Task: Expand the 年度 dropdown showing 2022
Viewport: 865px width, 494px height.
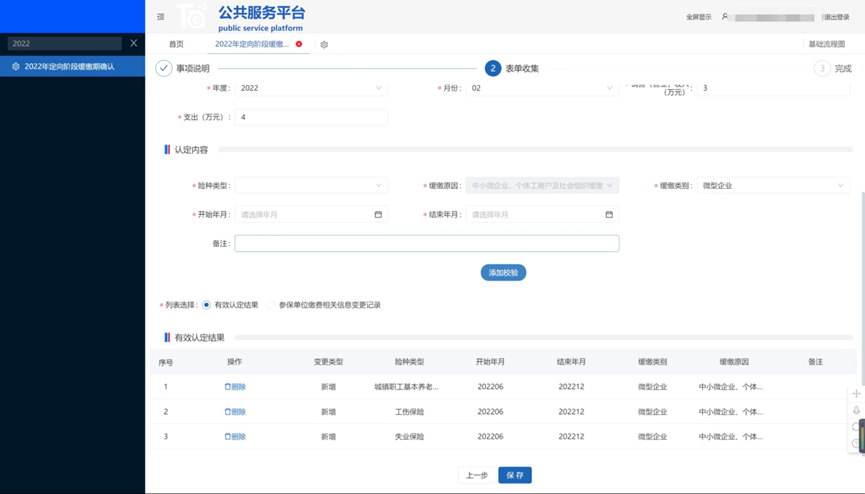Action: (310, 88)
